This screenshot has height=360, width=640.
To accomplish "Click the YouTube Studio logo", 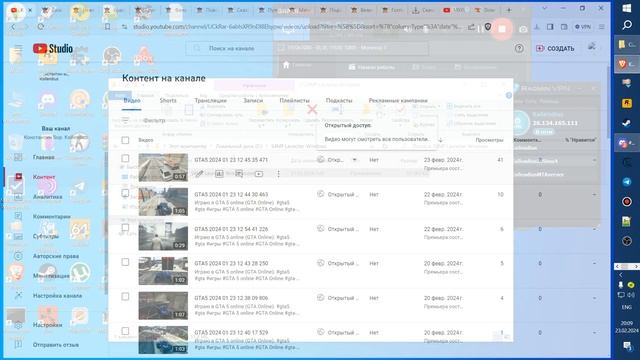I will coord(53,49).
